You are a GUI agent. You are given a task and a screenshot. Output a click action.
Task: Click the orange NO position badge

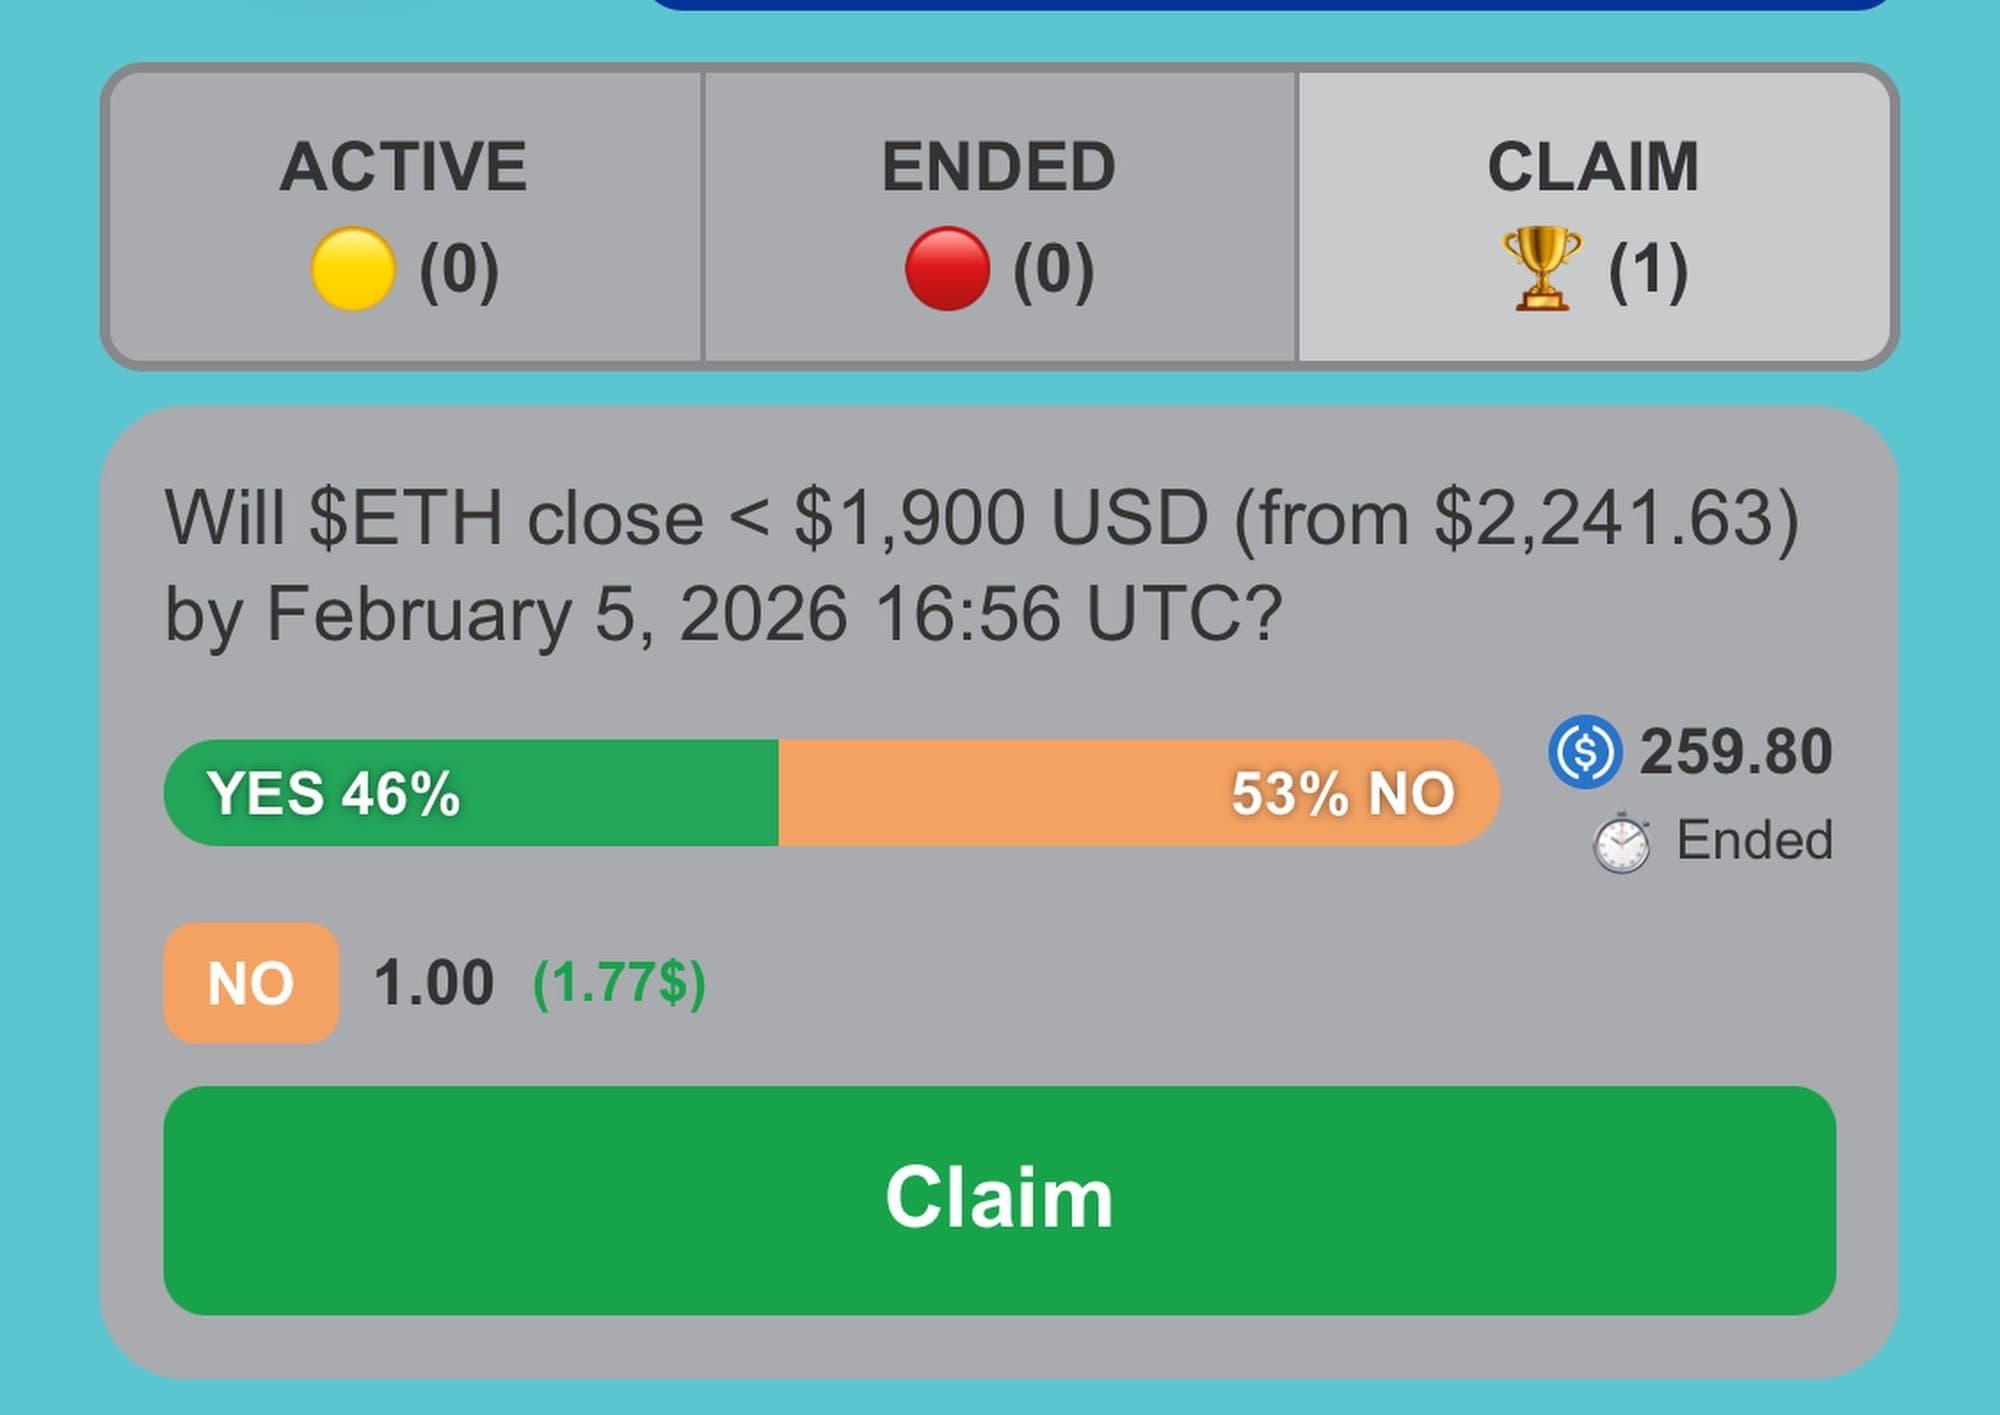[x=251, y=983]
